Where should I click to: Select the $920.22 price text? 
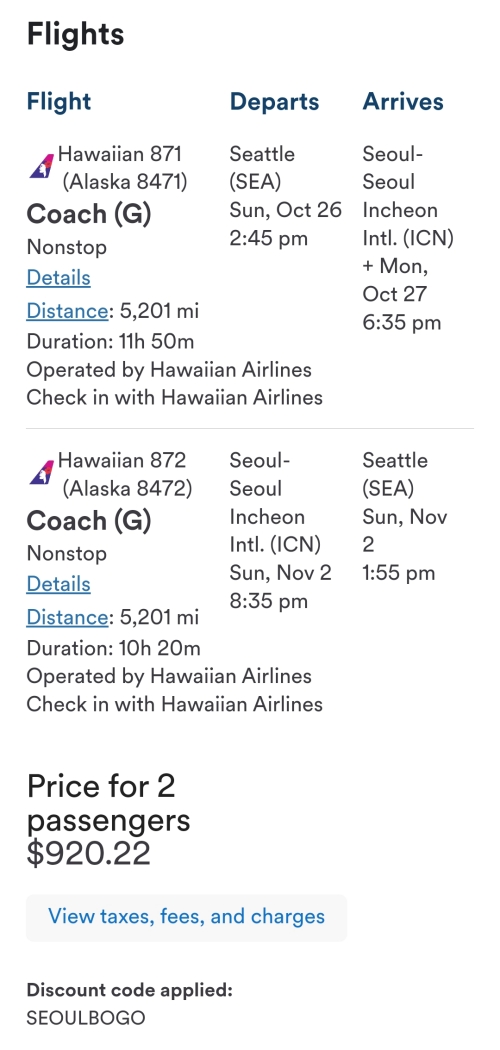click(x=88, y=854)
